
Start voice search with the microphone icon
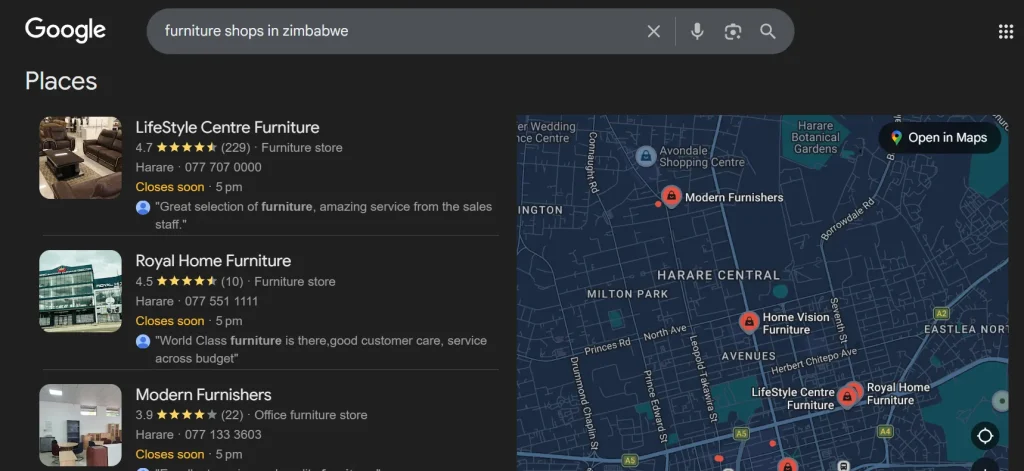[x=697, y=31]
